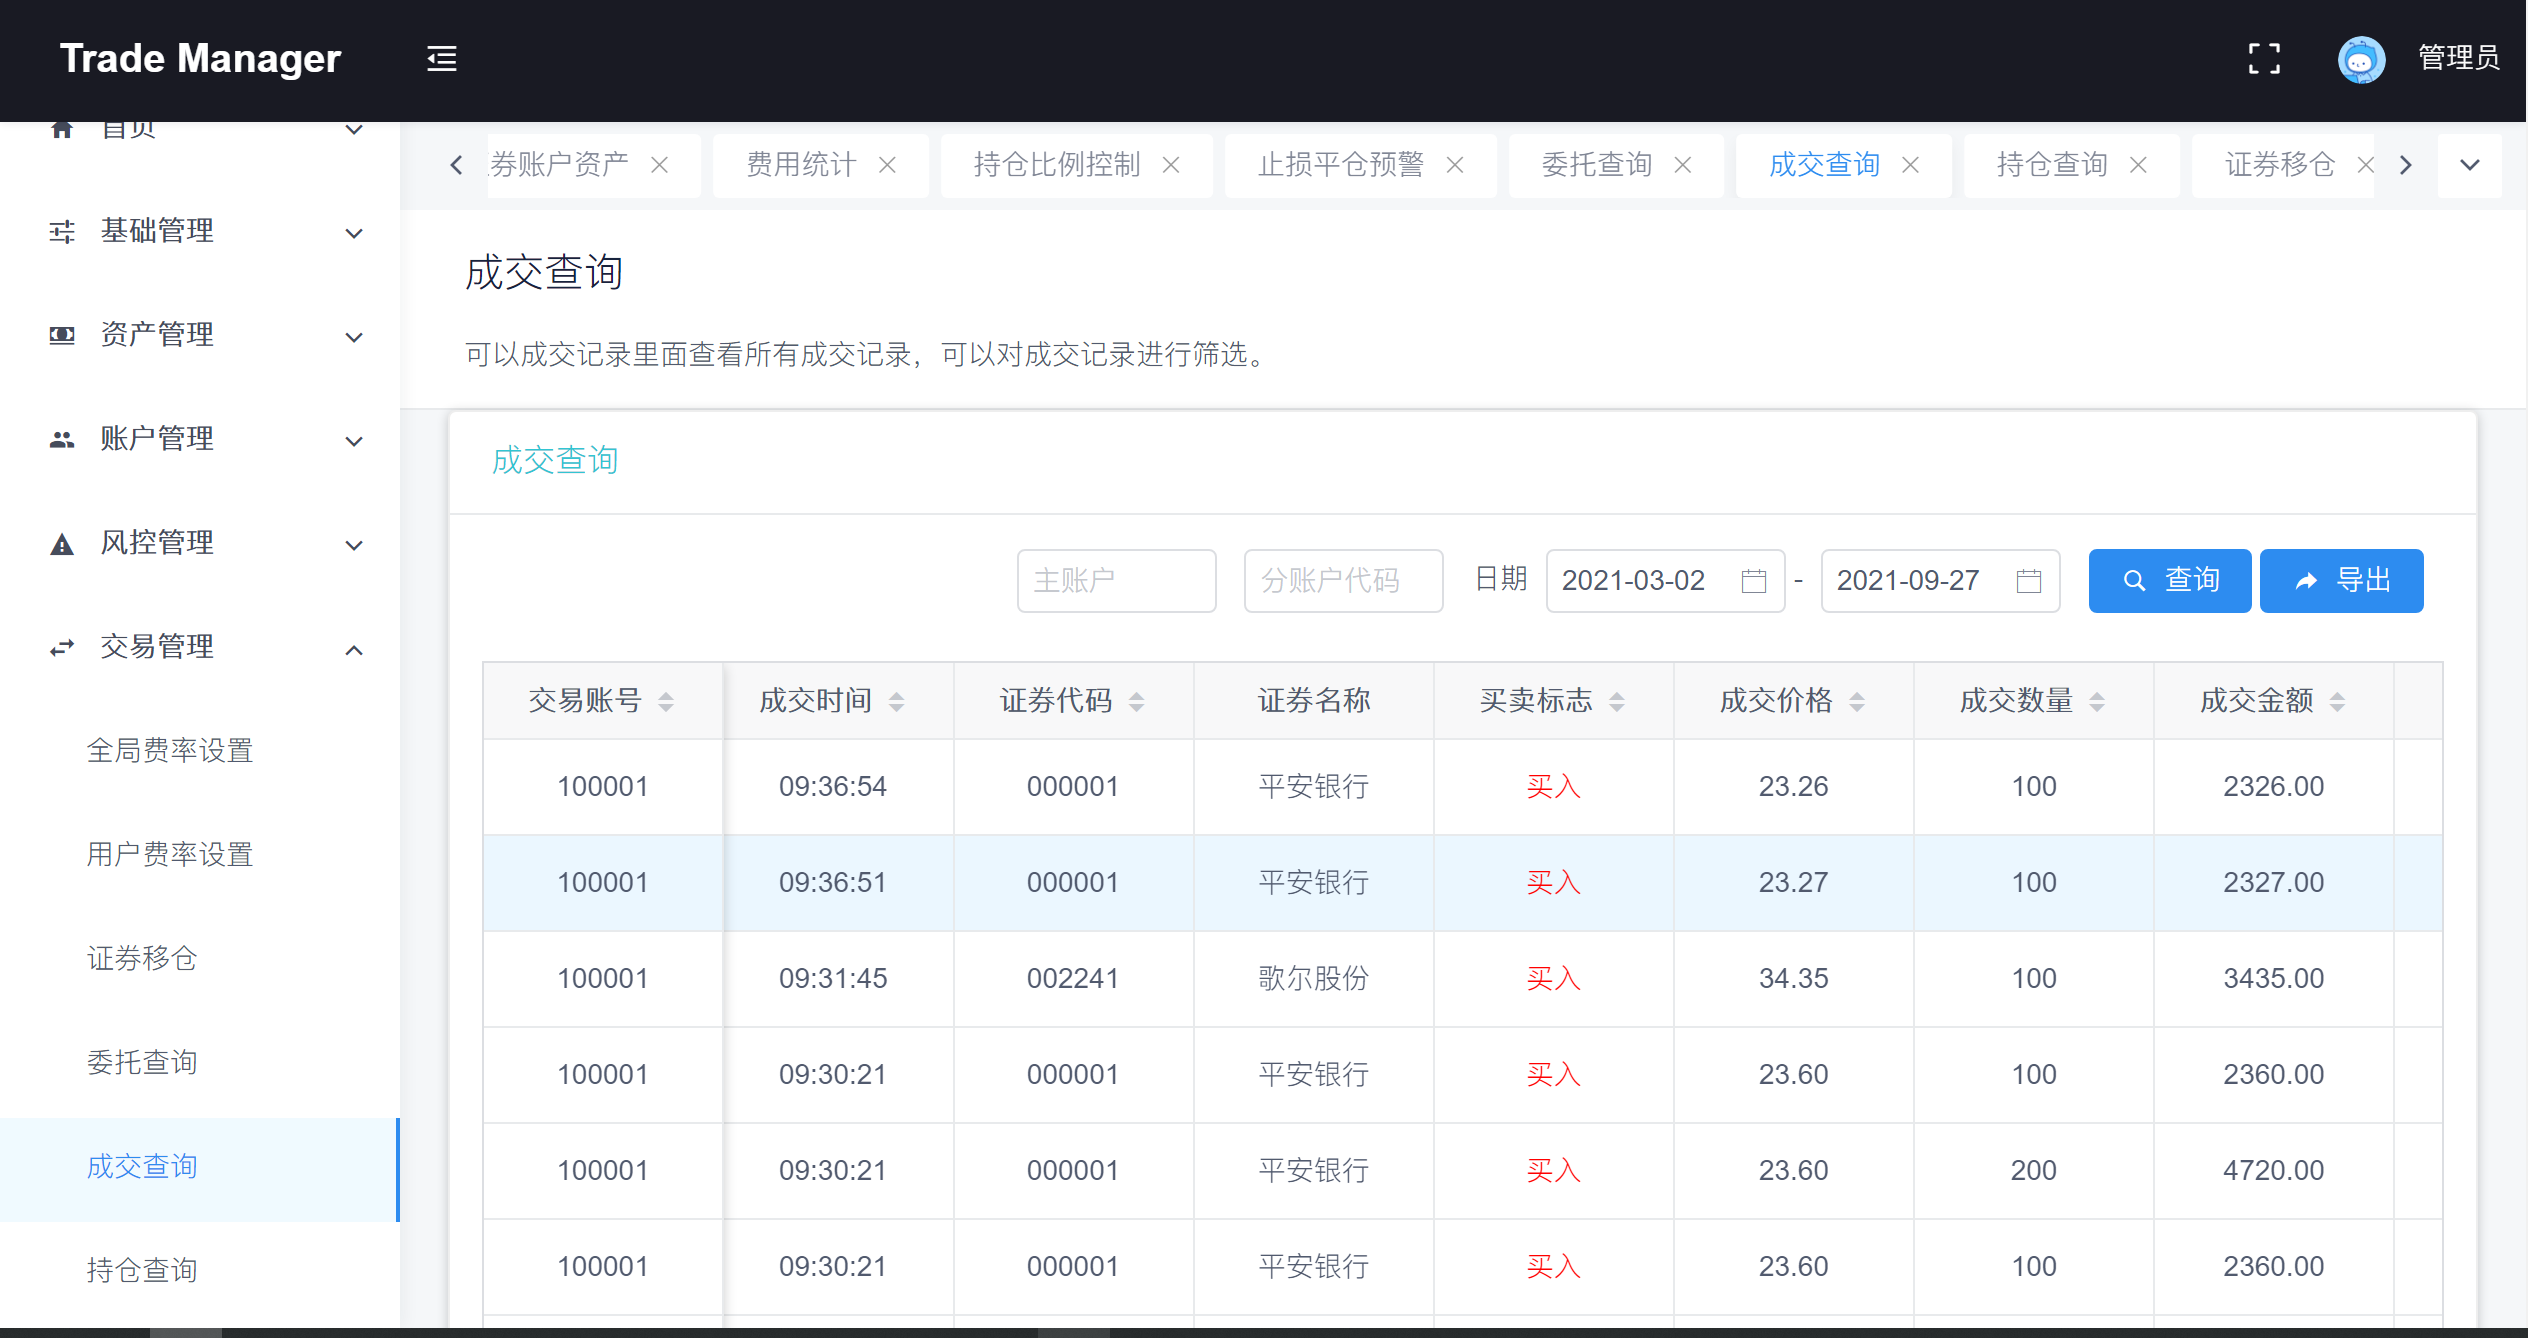This screenshot has height=1338, width=2528.
Task: Enter fullscreen mode via the fullscreen icon
Action: pyautogui.click(x=2264, y=59)
